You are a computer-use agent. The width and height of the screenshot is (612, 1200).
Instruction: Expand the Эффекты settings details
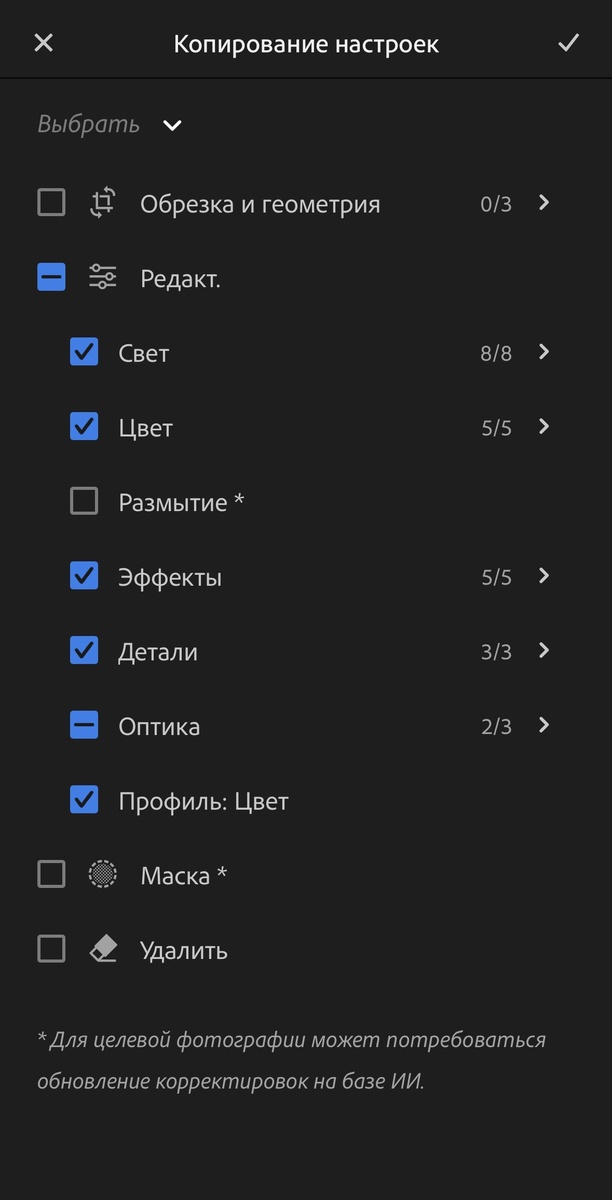pyautogui.click(x=541, y=576)
